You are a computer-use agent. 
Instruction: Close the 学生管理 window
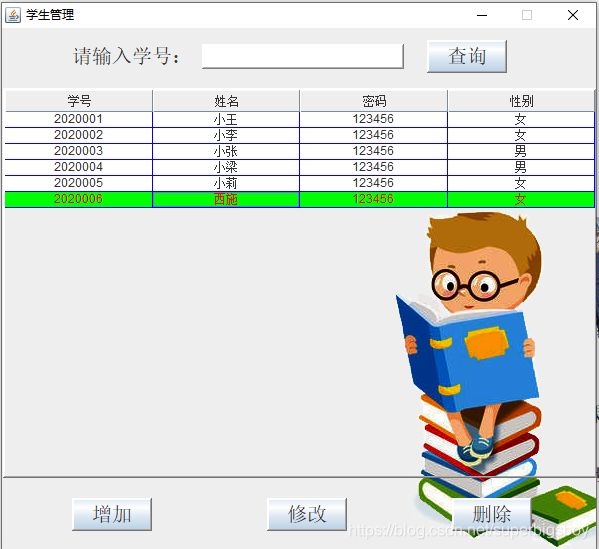(x=573, y=15)
